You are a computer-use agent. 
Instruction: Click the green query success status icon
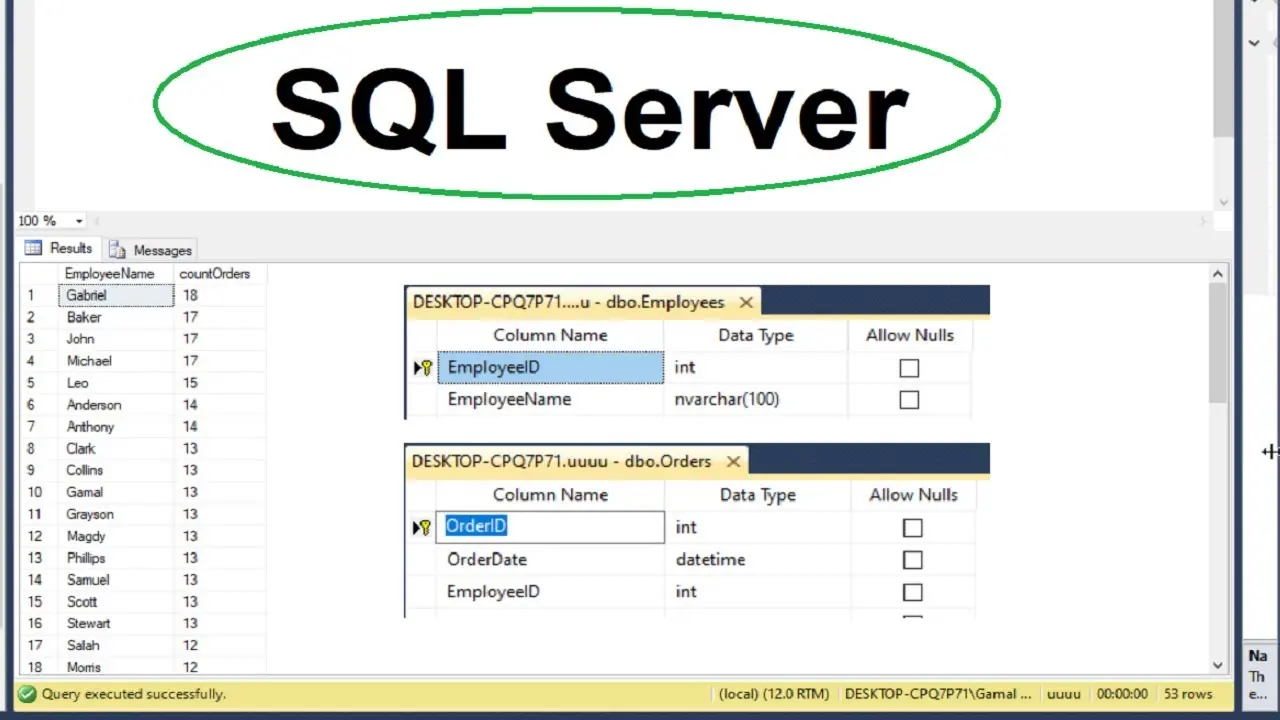[27, 693]
